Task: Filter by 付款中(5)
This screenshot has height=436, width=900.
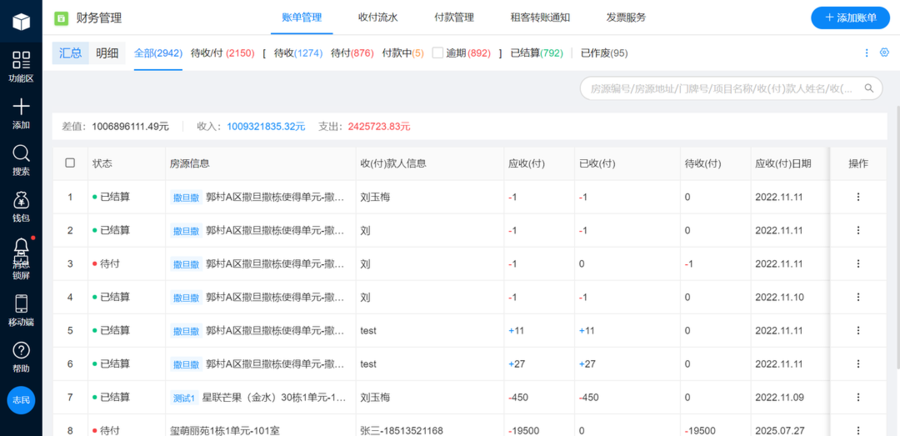Action: (x=403, y=53)
